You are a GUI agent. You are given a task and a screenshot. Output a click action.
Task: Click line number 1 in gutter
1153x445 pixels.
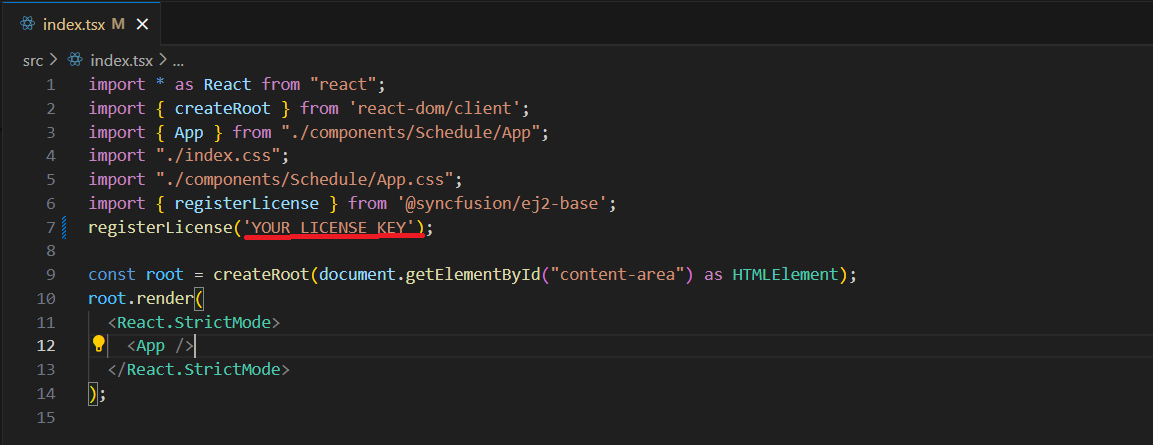50,85
